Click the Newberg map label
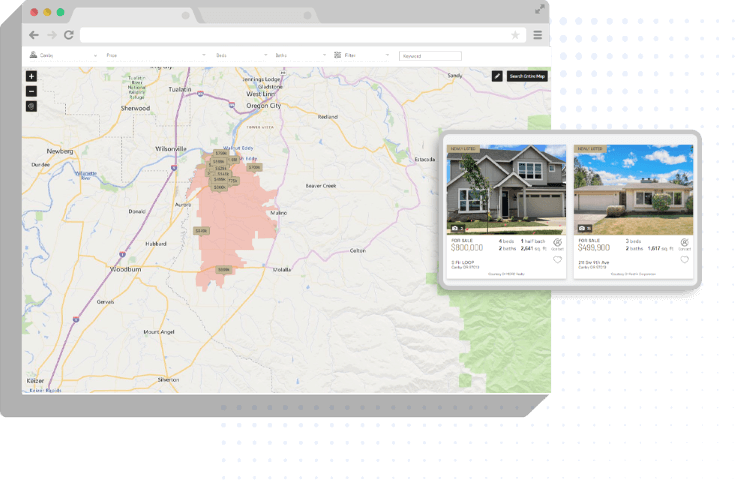735x480 pixels. [x=60, y=151]
